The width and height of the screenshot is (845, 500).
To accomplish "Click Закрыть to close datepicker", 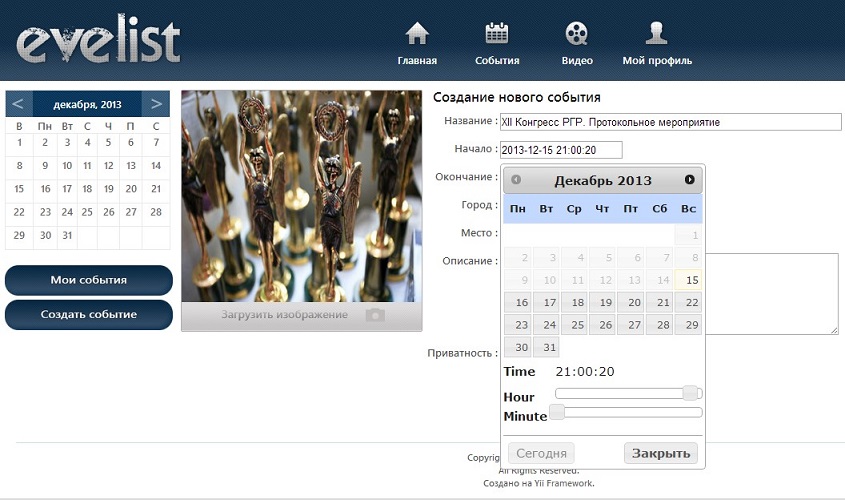I will [x=661, y=453].
